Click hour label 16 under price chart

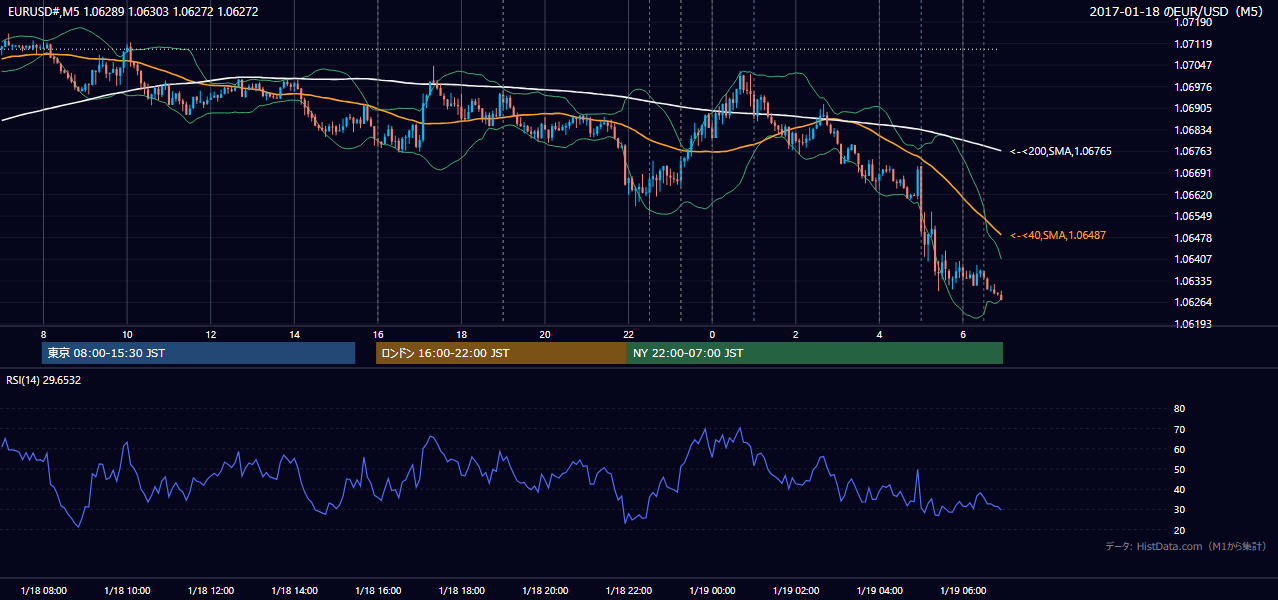point(378,334)
